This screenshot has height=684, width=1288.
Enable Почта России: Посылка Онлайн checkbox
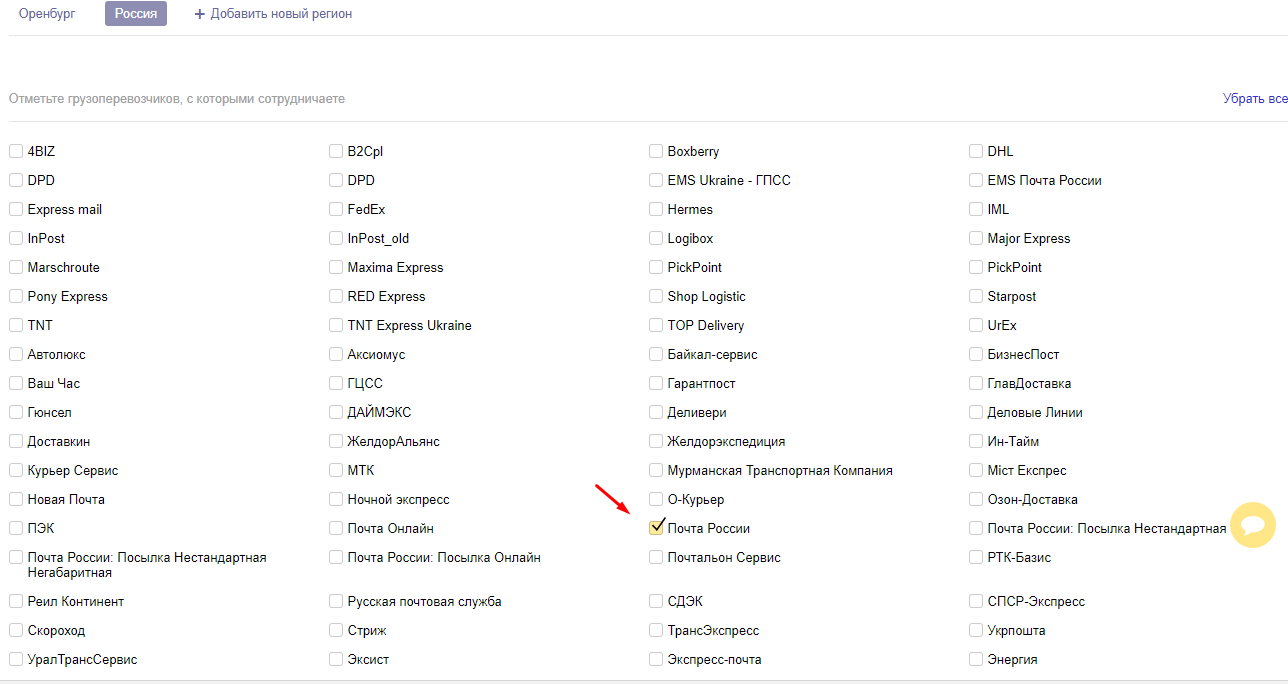coord(336,557)
